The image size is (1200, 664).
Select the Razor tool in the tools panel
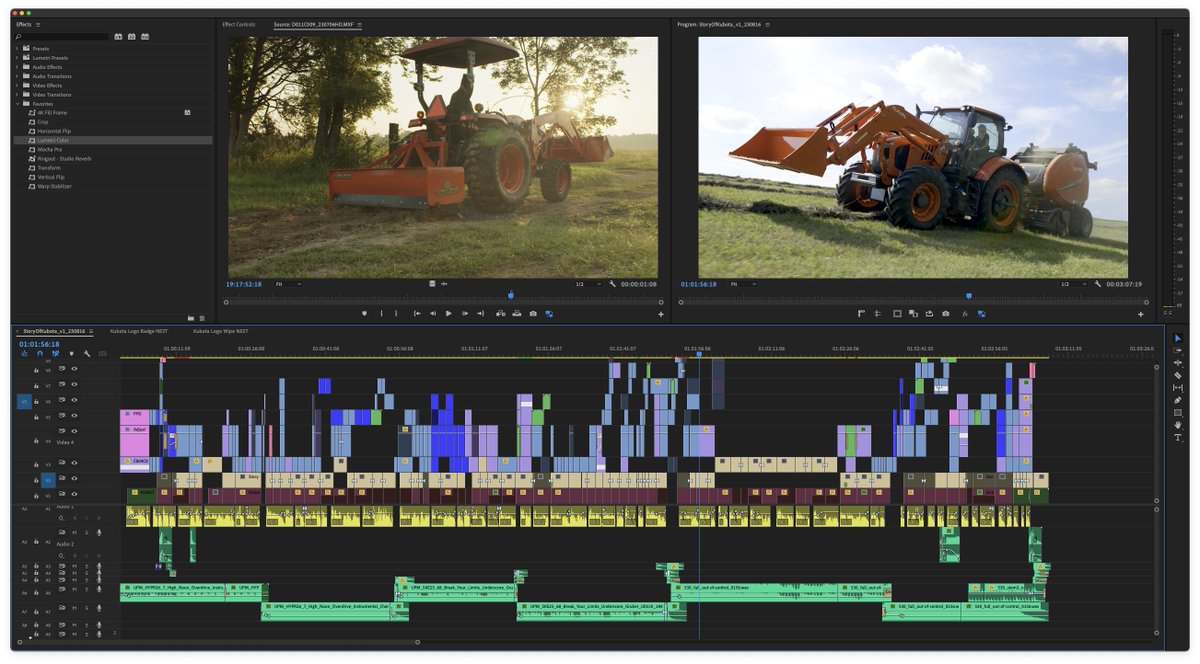click(x=1177, y=376)
